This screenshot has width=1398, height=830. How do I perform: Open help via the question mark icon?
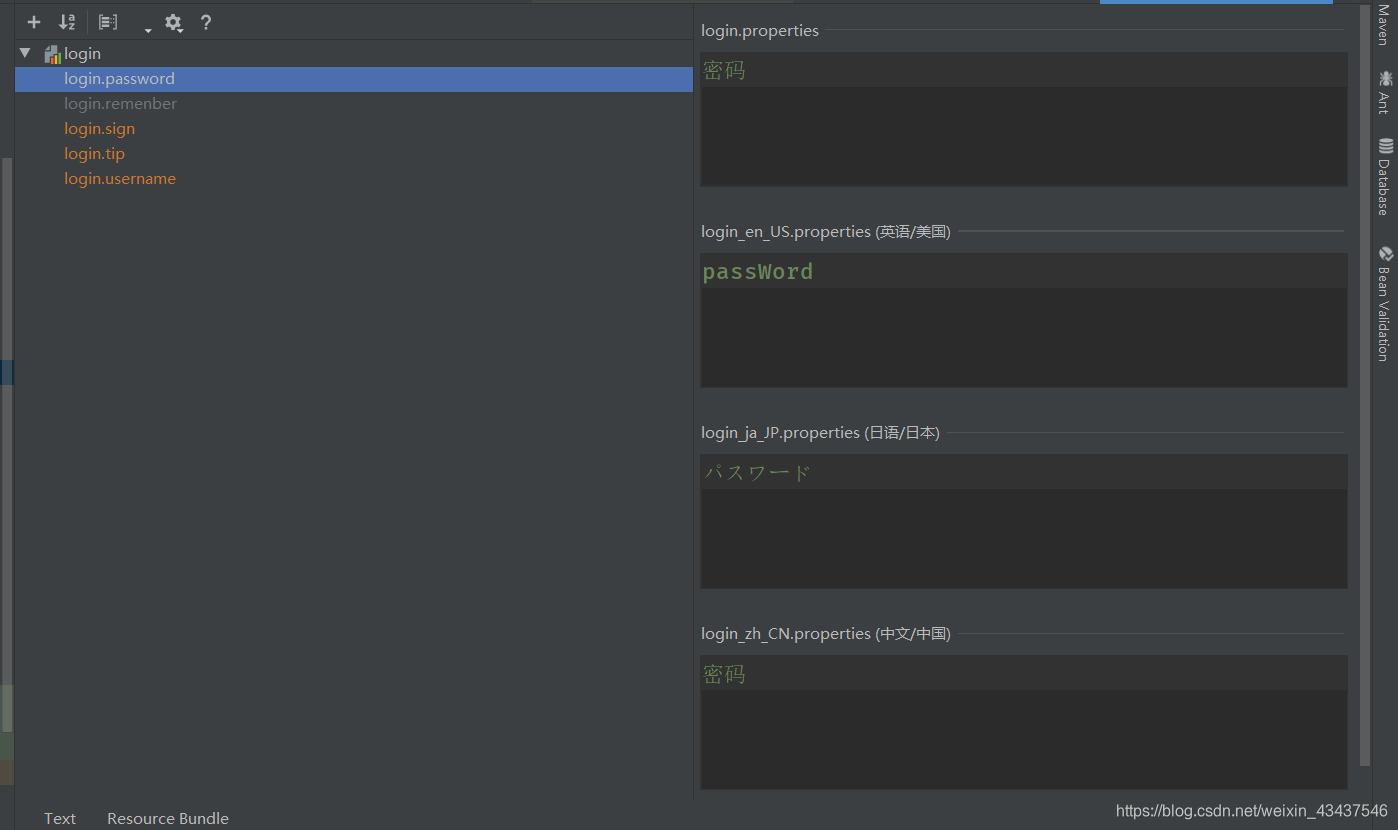(206, 22)
